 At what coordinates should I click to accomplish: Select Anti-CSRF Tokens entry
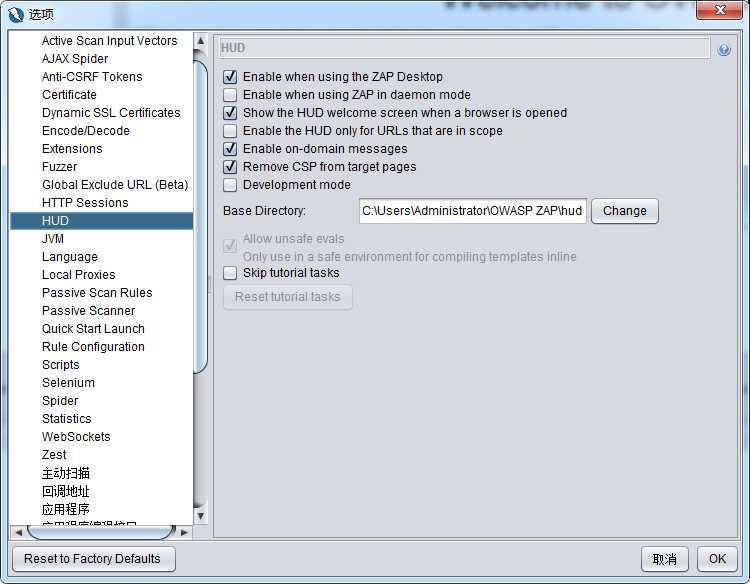tap(92, 77)
